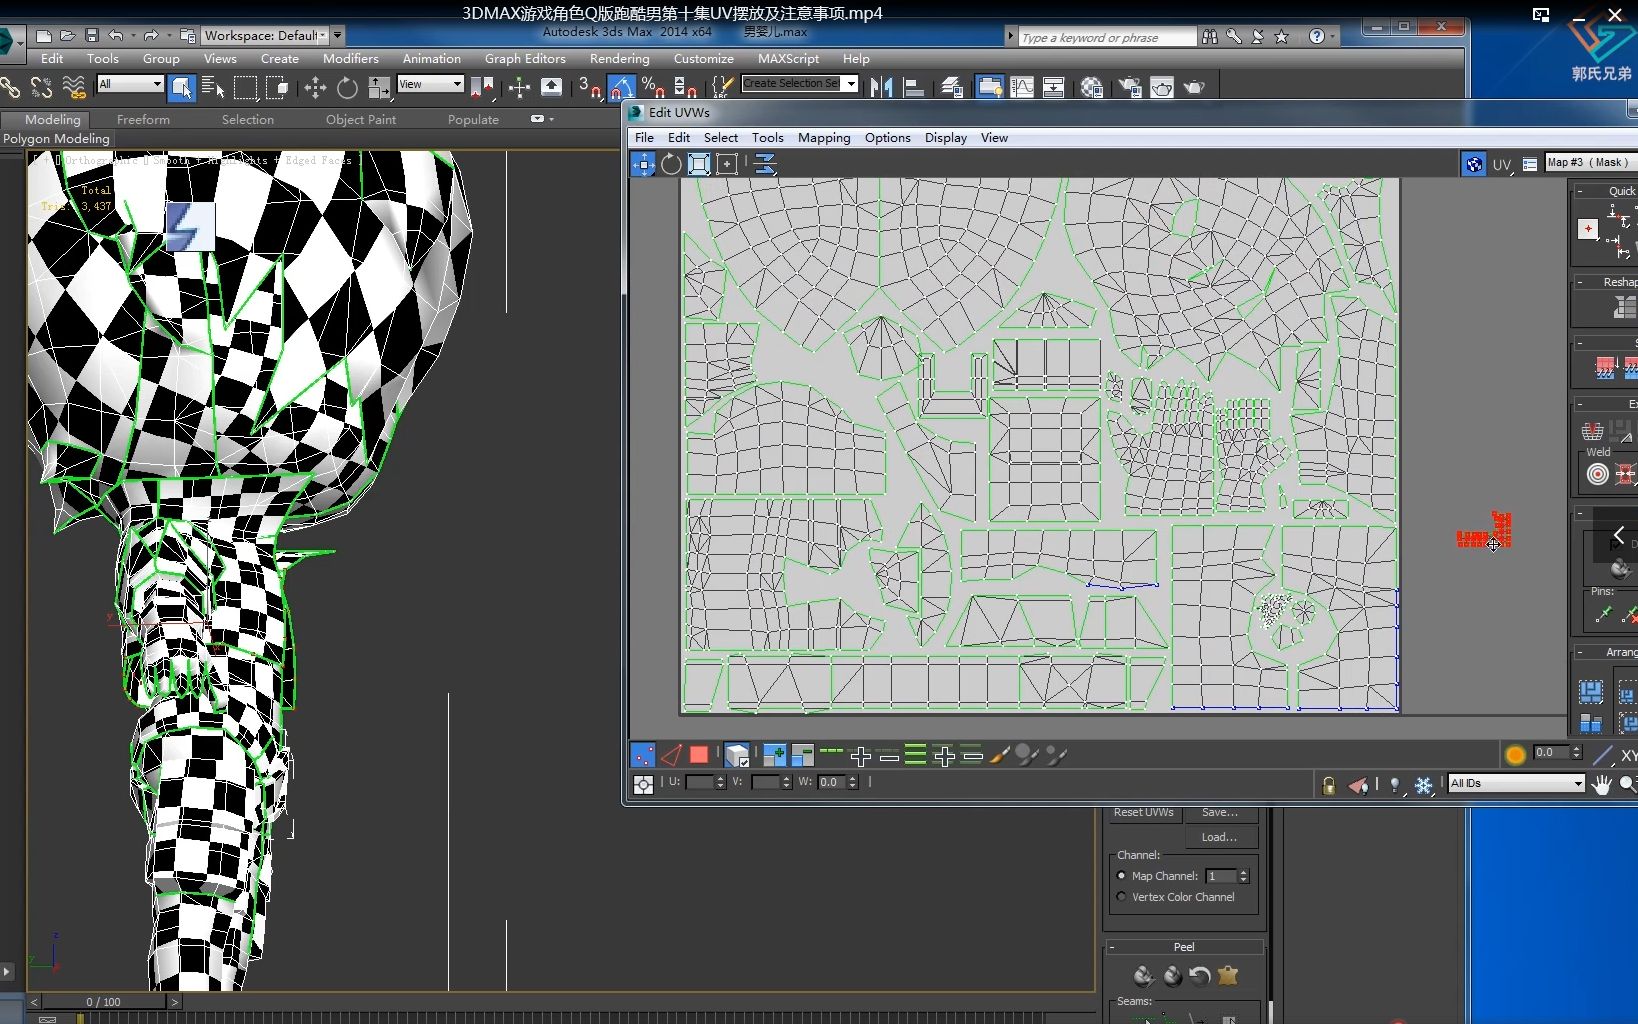Image resolution: width=1638 pixels, height=1024 pixels.
Task: Toggle Percent Snap in main toolbar
Action: click(653, 88)
